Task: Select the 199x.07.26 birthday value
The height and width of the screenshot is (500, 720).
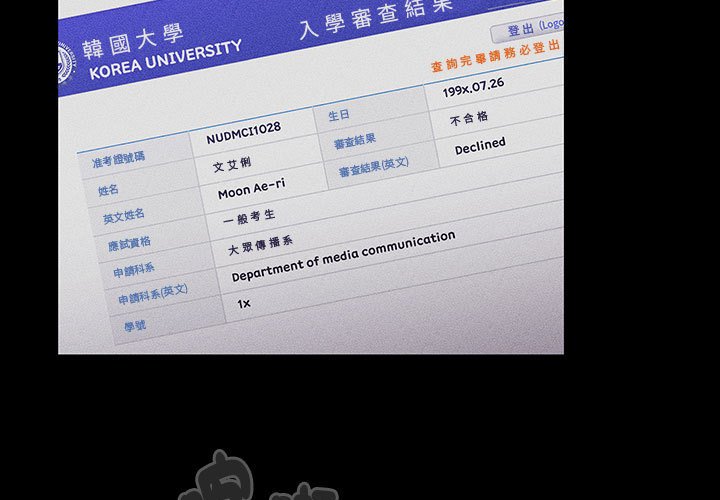Action: pos(473,87)
